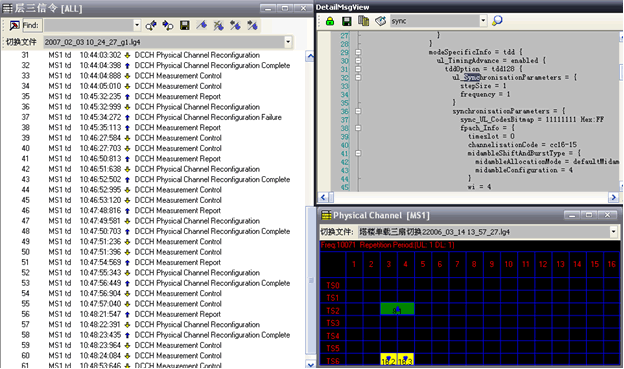Screen dimensions: 624x369
Task: Click the DetailMsgView horizontal scrollbar right arrow
Action: point(613,197)
